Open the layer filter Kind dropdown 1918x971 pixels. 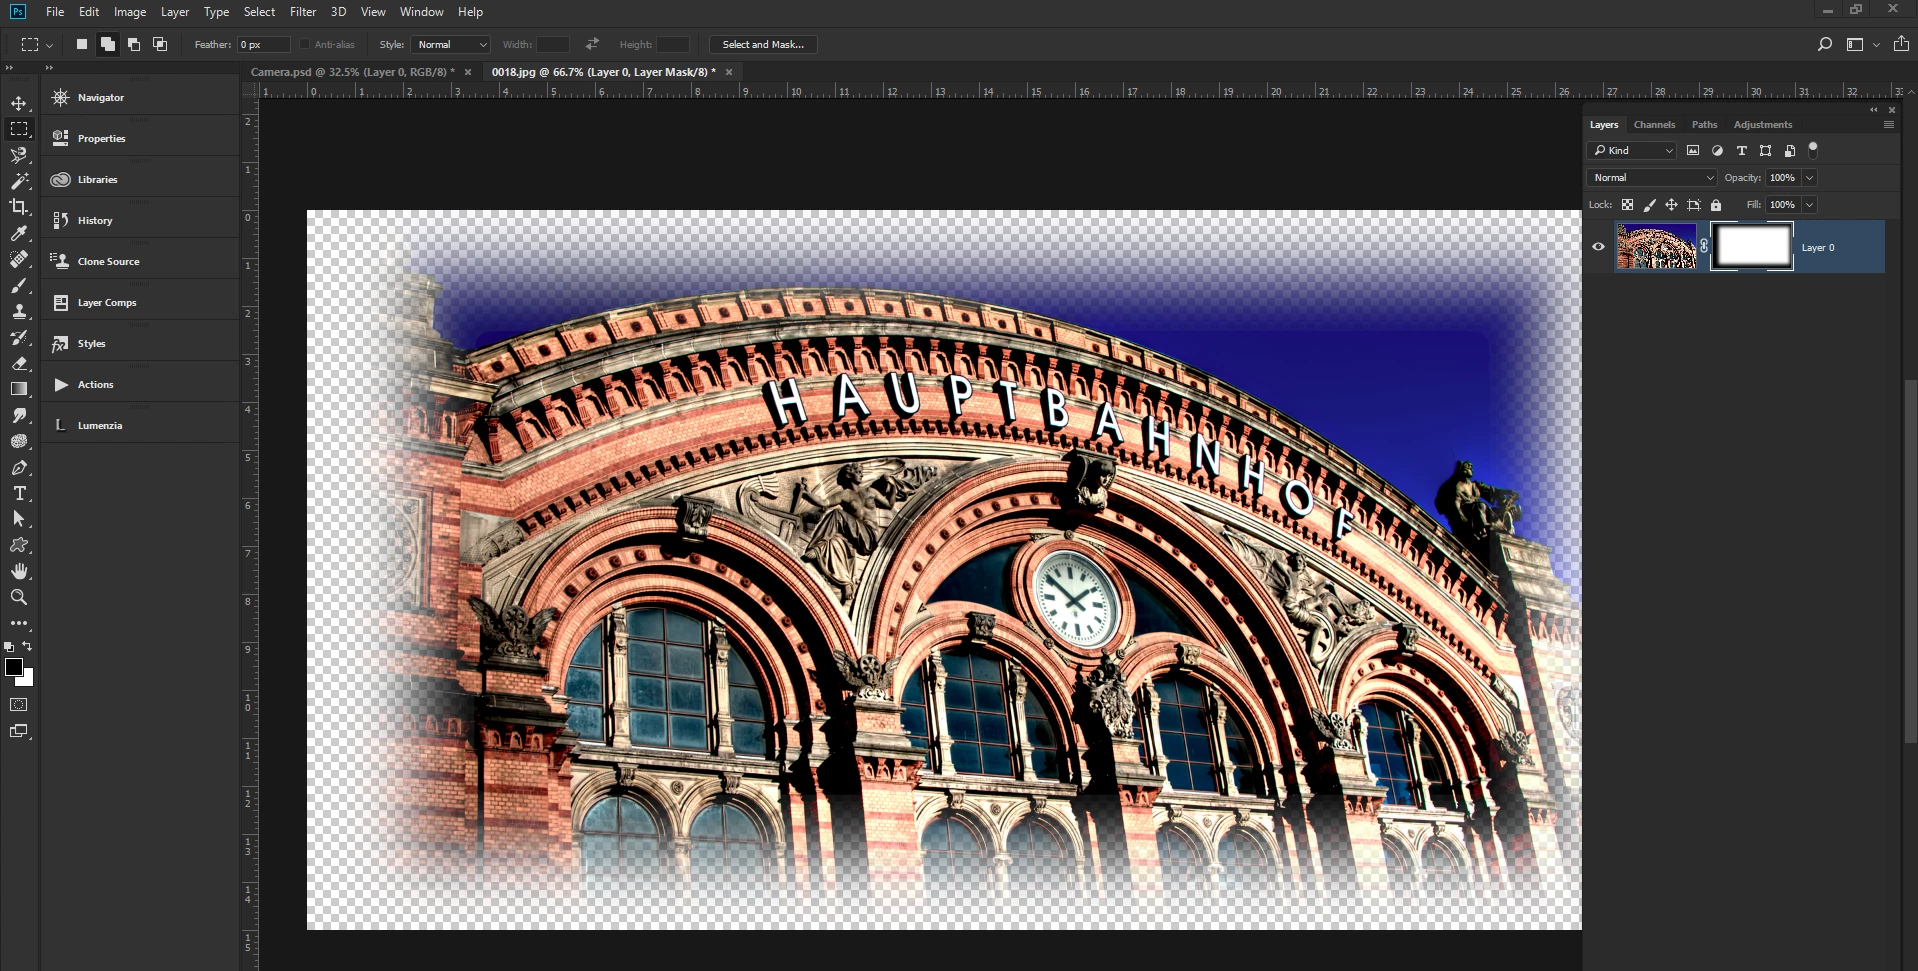coord(1632,150)
